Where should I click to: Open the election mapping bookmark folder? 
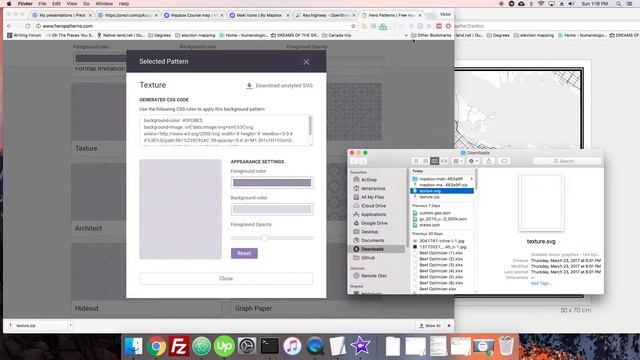(195, 36)
